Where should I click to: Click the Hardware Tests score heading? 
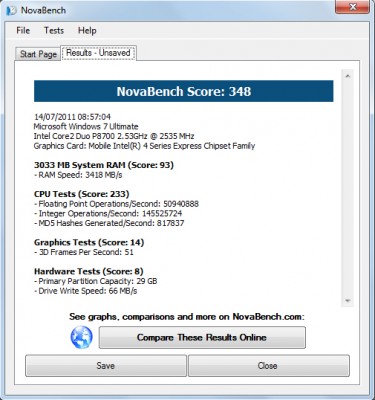click(x=89, y=271)
